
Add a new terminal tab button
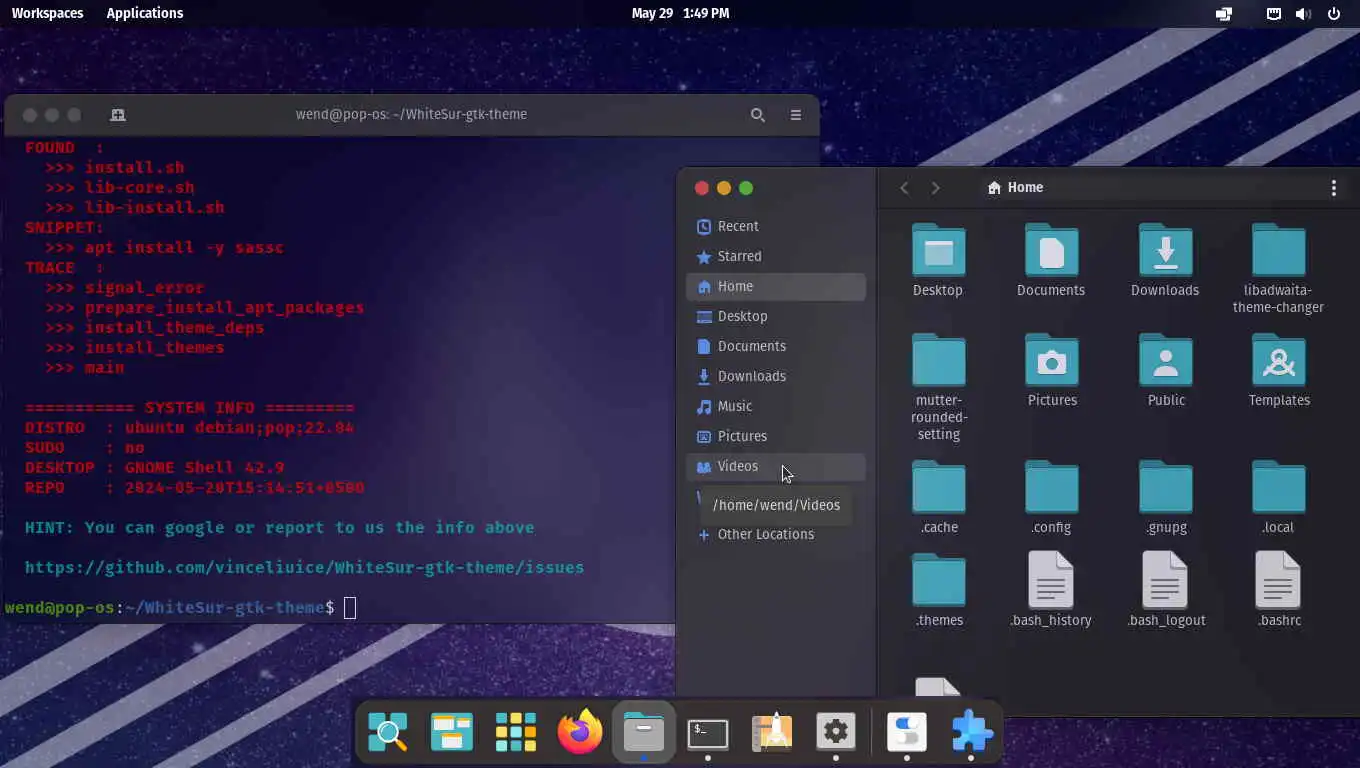(x=118, y=115)
